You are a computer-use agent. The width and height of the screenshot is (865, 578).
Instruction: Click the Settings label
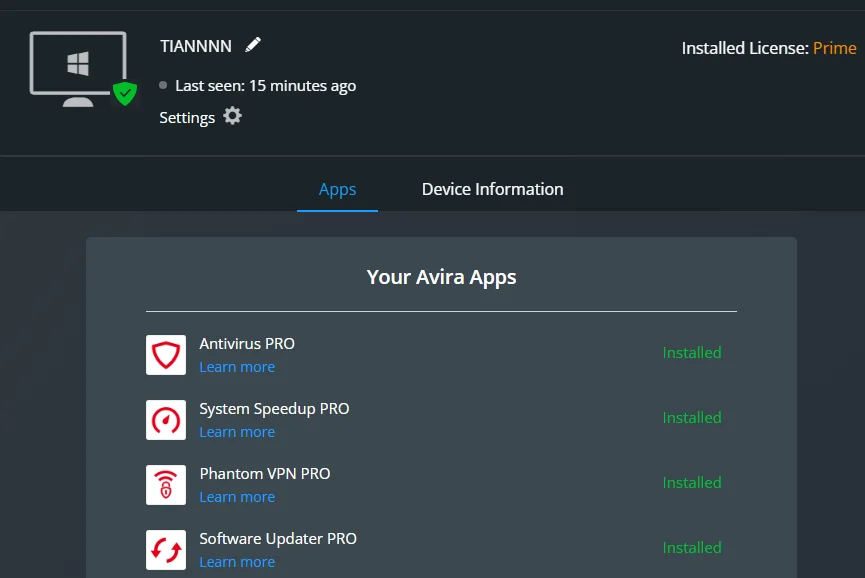187,117
